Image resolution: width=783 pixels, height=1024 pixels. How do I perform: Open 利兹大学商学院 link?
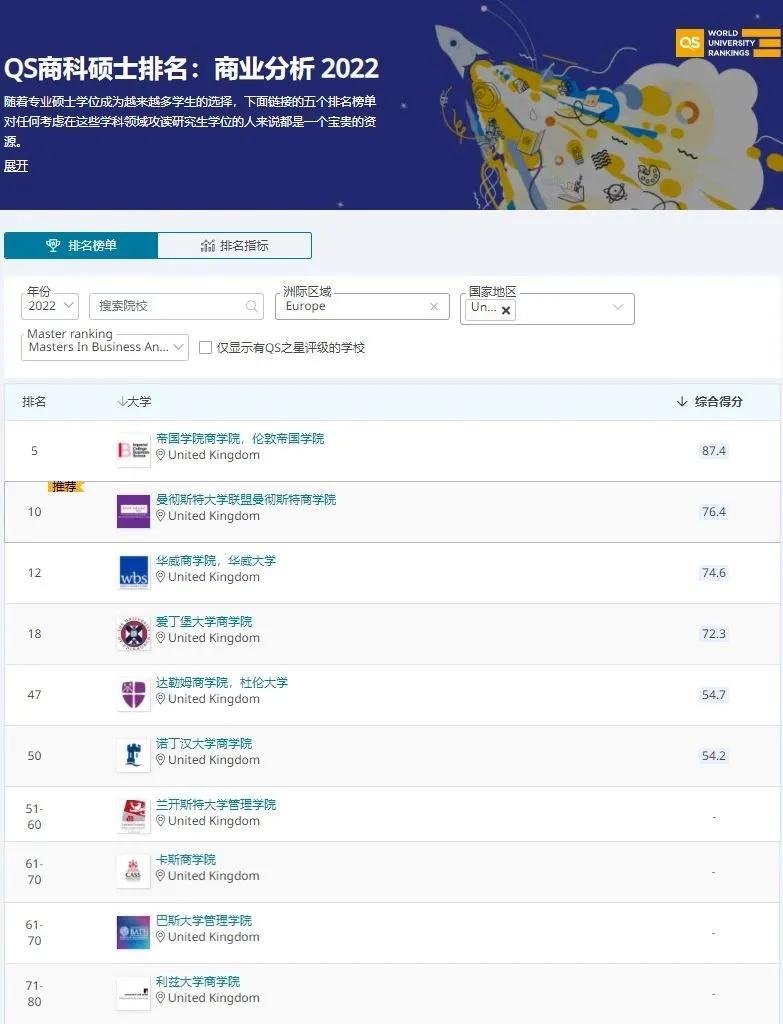coord(198,982)
